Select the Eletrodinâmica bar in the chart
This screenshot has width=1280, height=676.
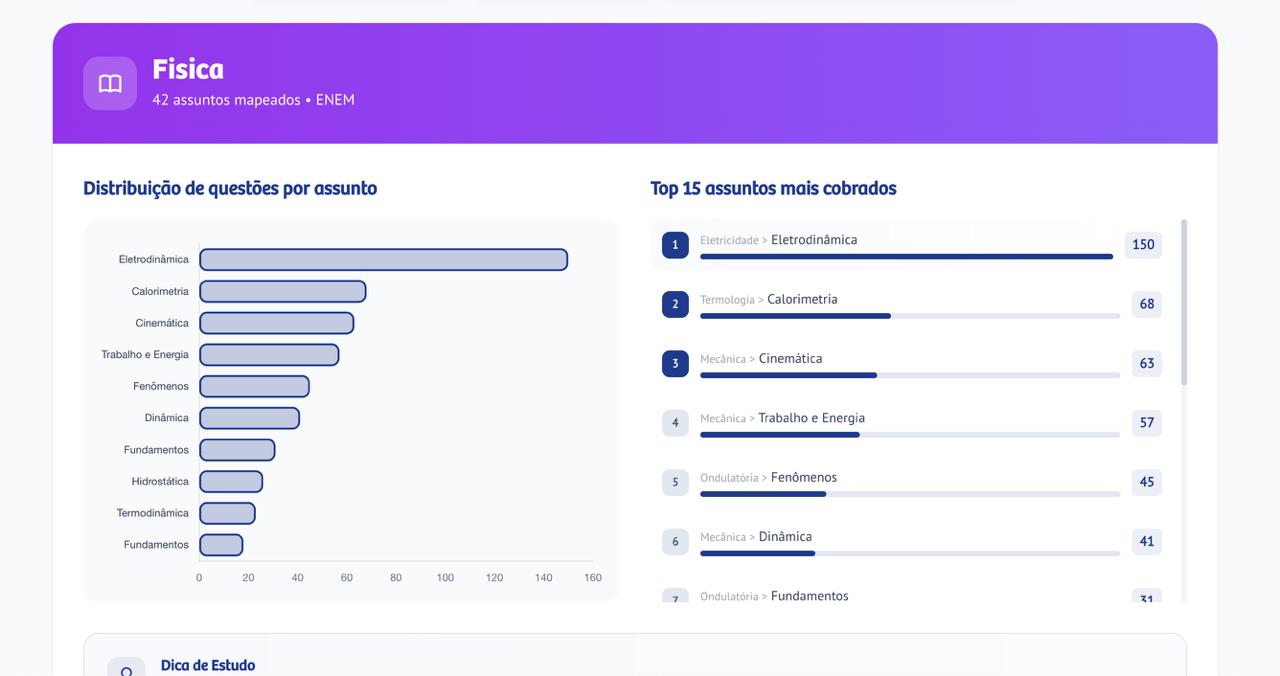(x=380, y=259)
